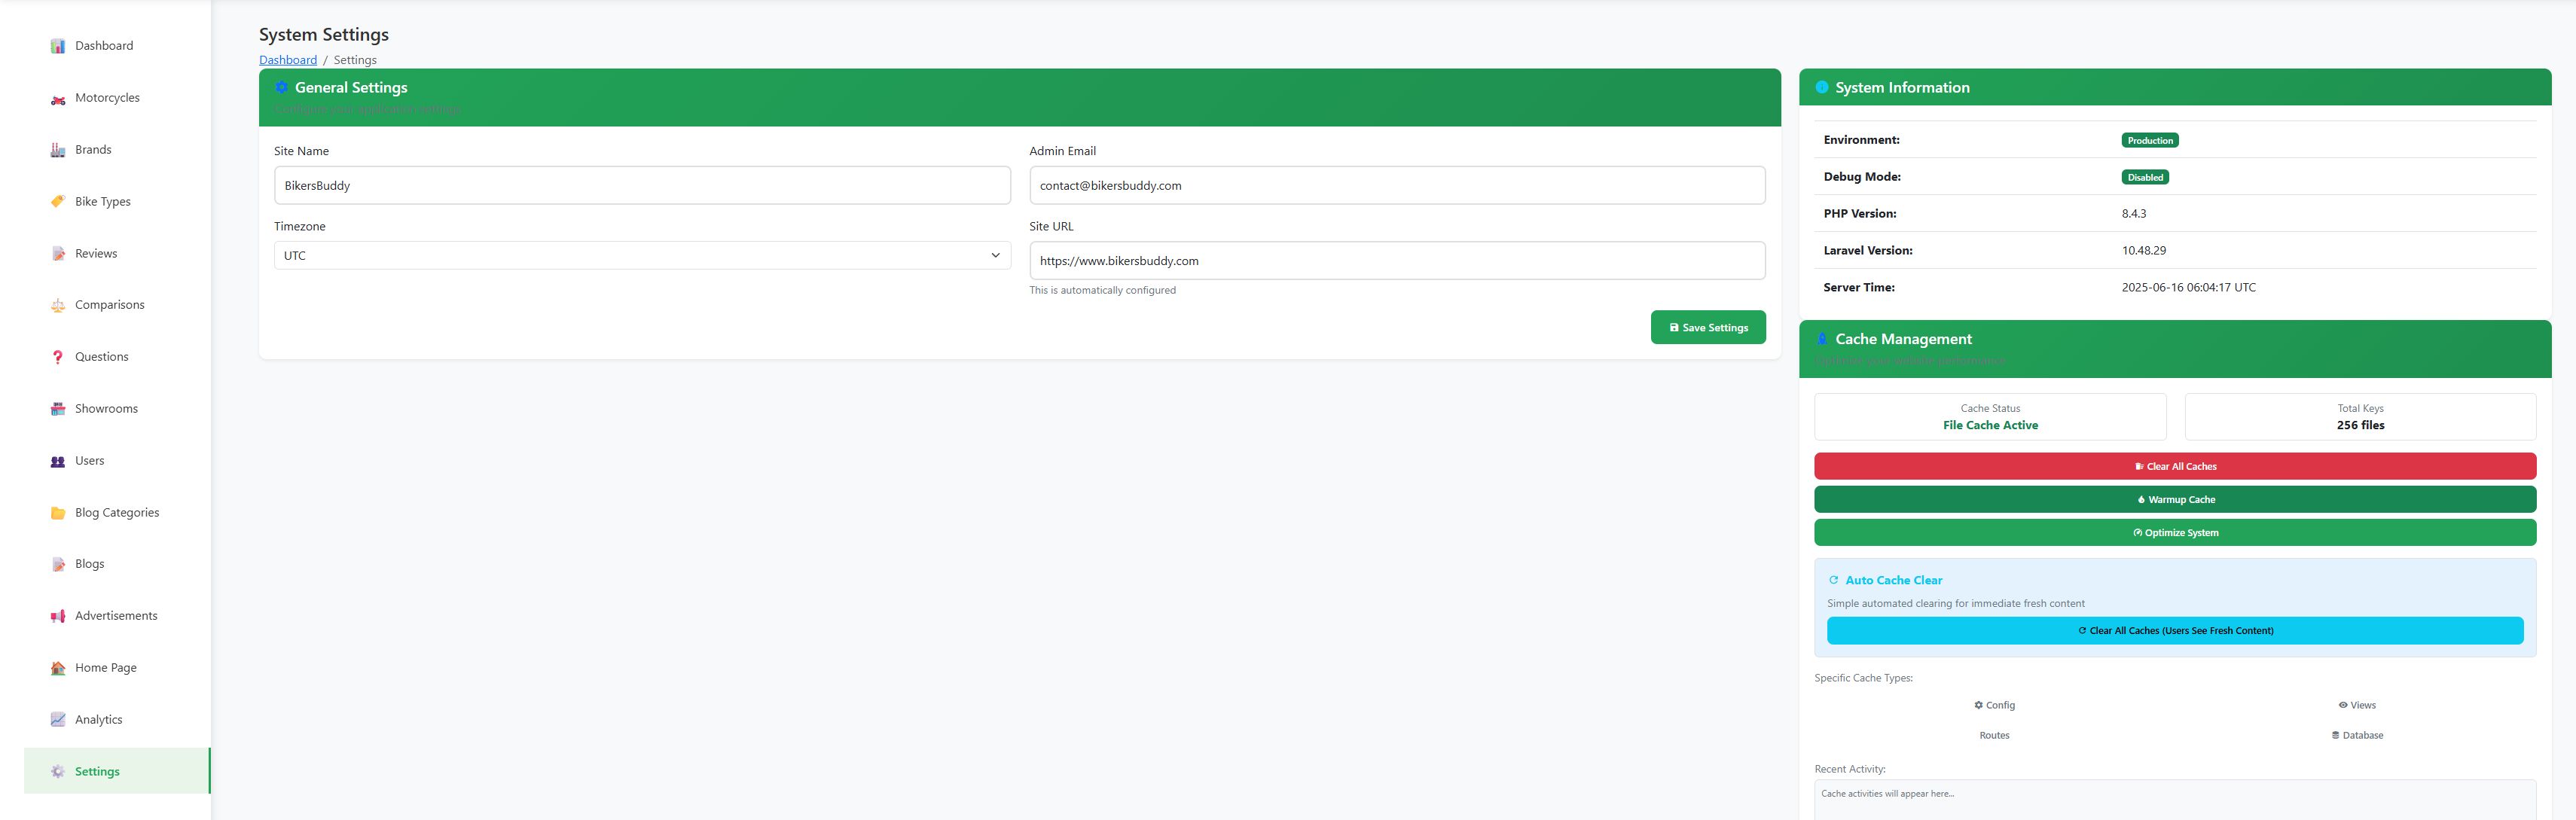The height and width of the screenshot is (820, 2576).
Task: Click the Views cache type button
Action: 2356,706
